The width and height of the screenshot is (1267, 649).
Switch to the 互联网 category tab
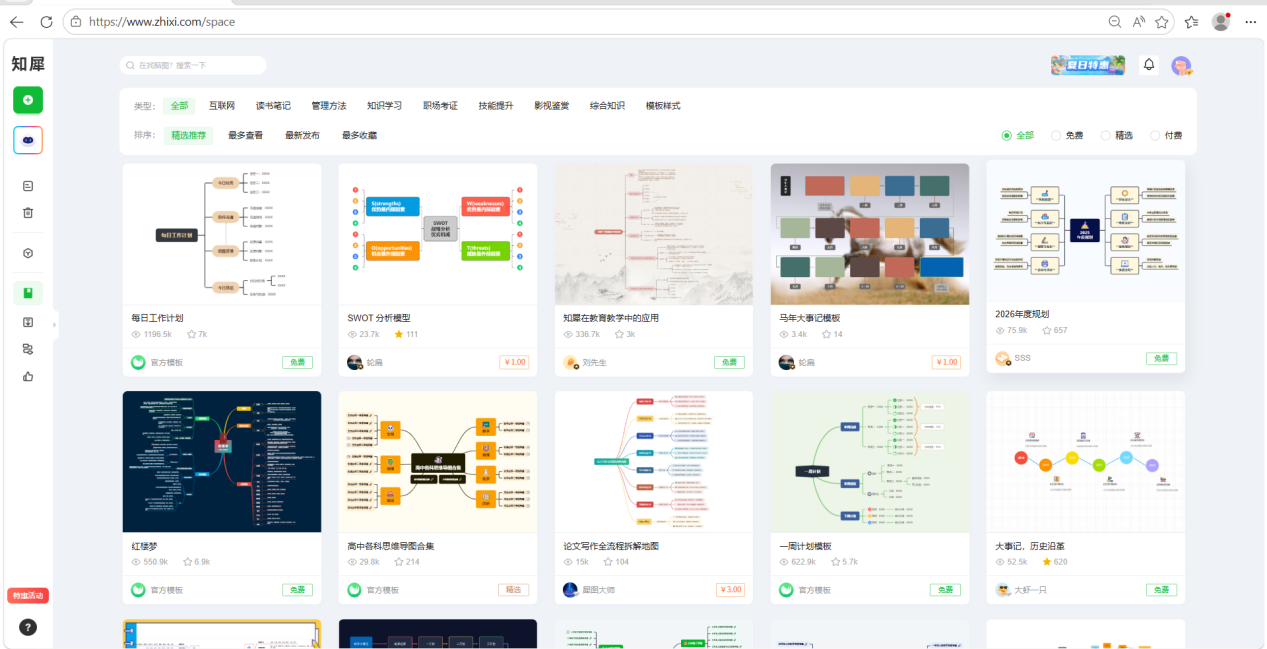[x=222, y=105]
